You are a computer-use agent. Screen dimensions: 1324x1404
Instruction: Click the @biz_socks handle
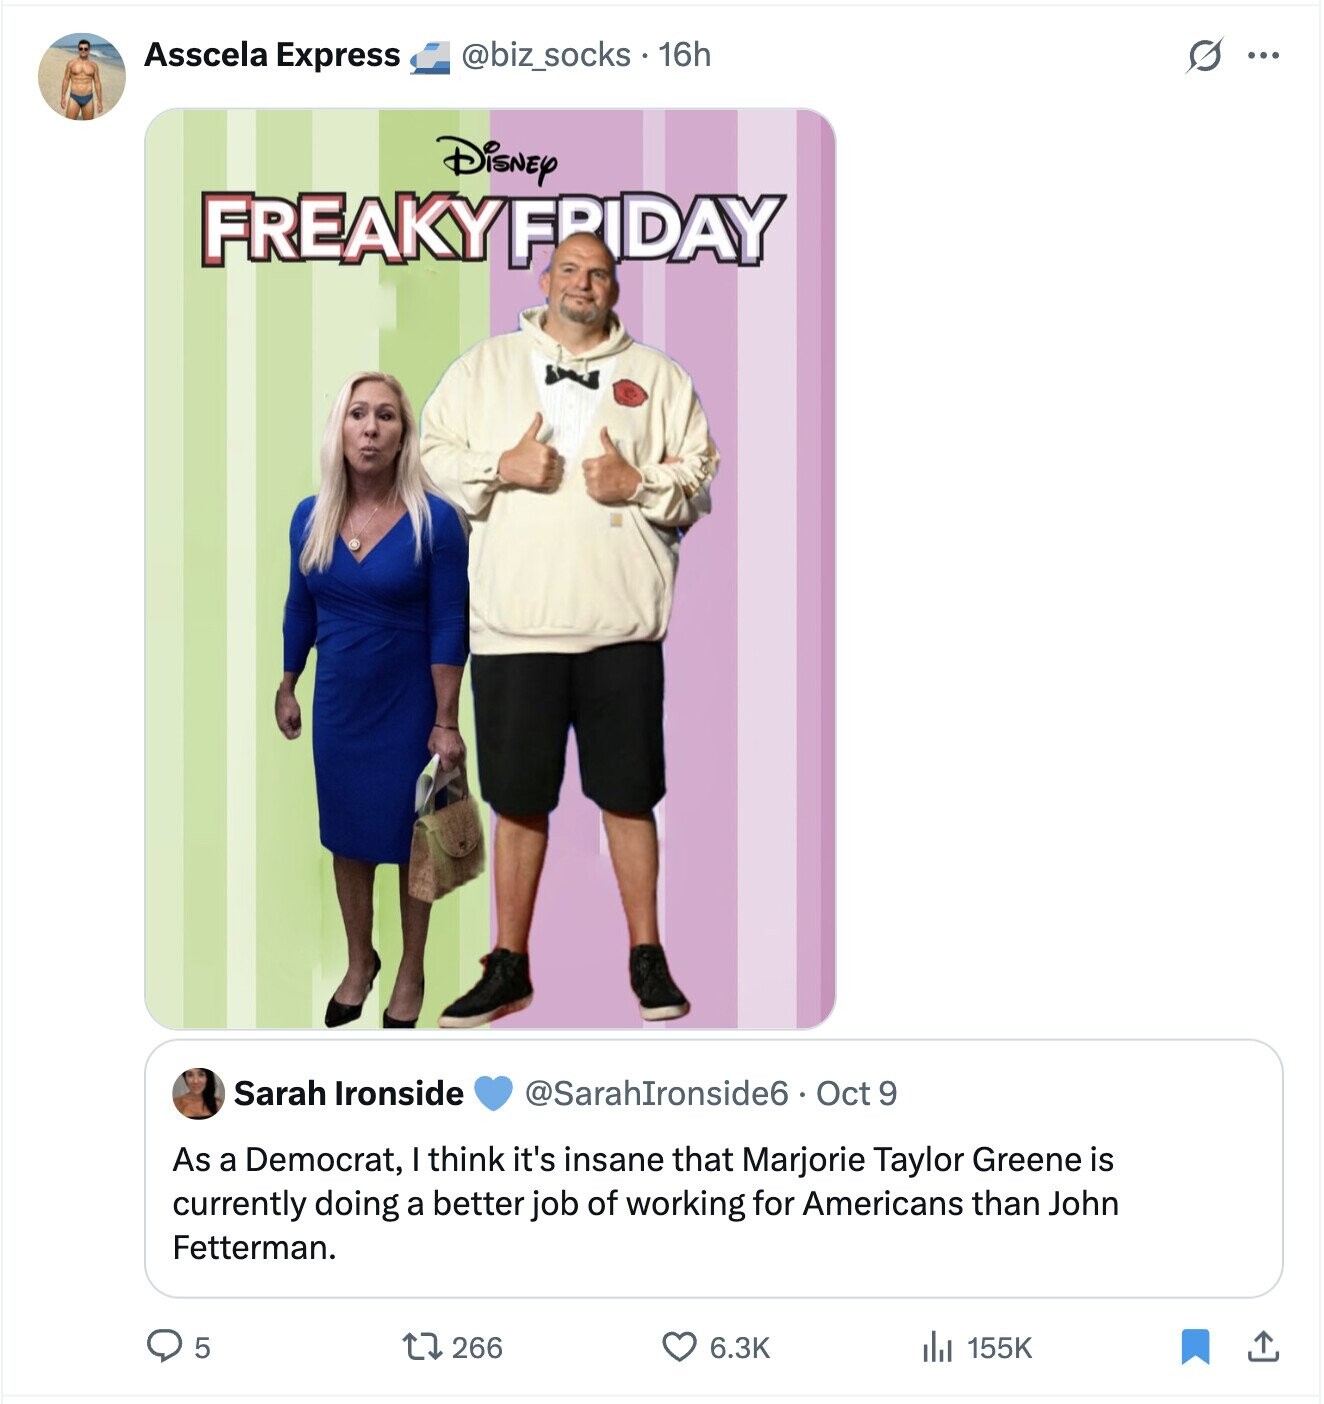[x=545, y=55]
